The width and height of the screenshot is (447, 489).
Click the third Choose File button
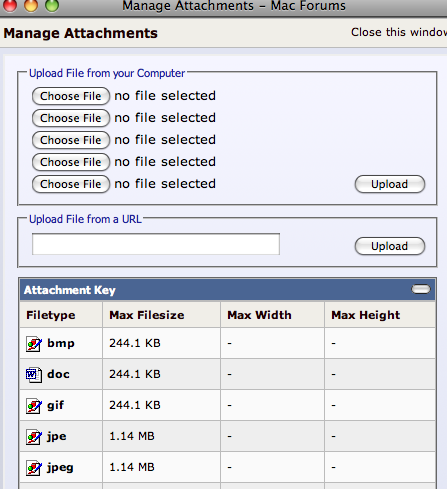pos(71,140)
